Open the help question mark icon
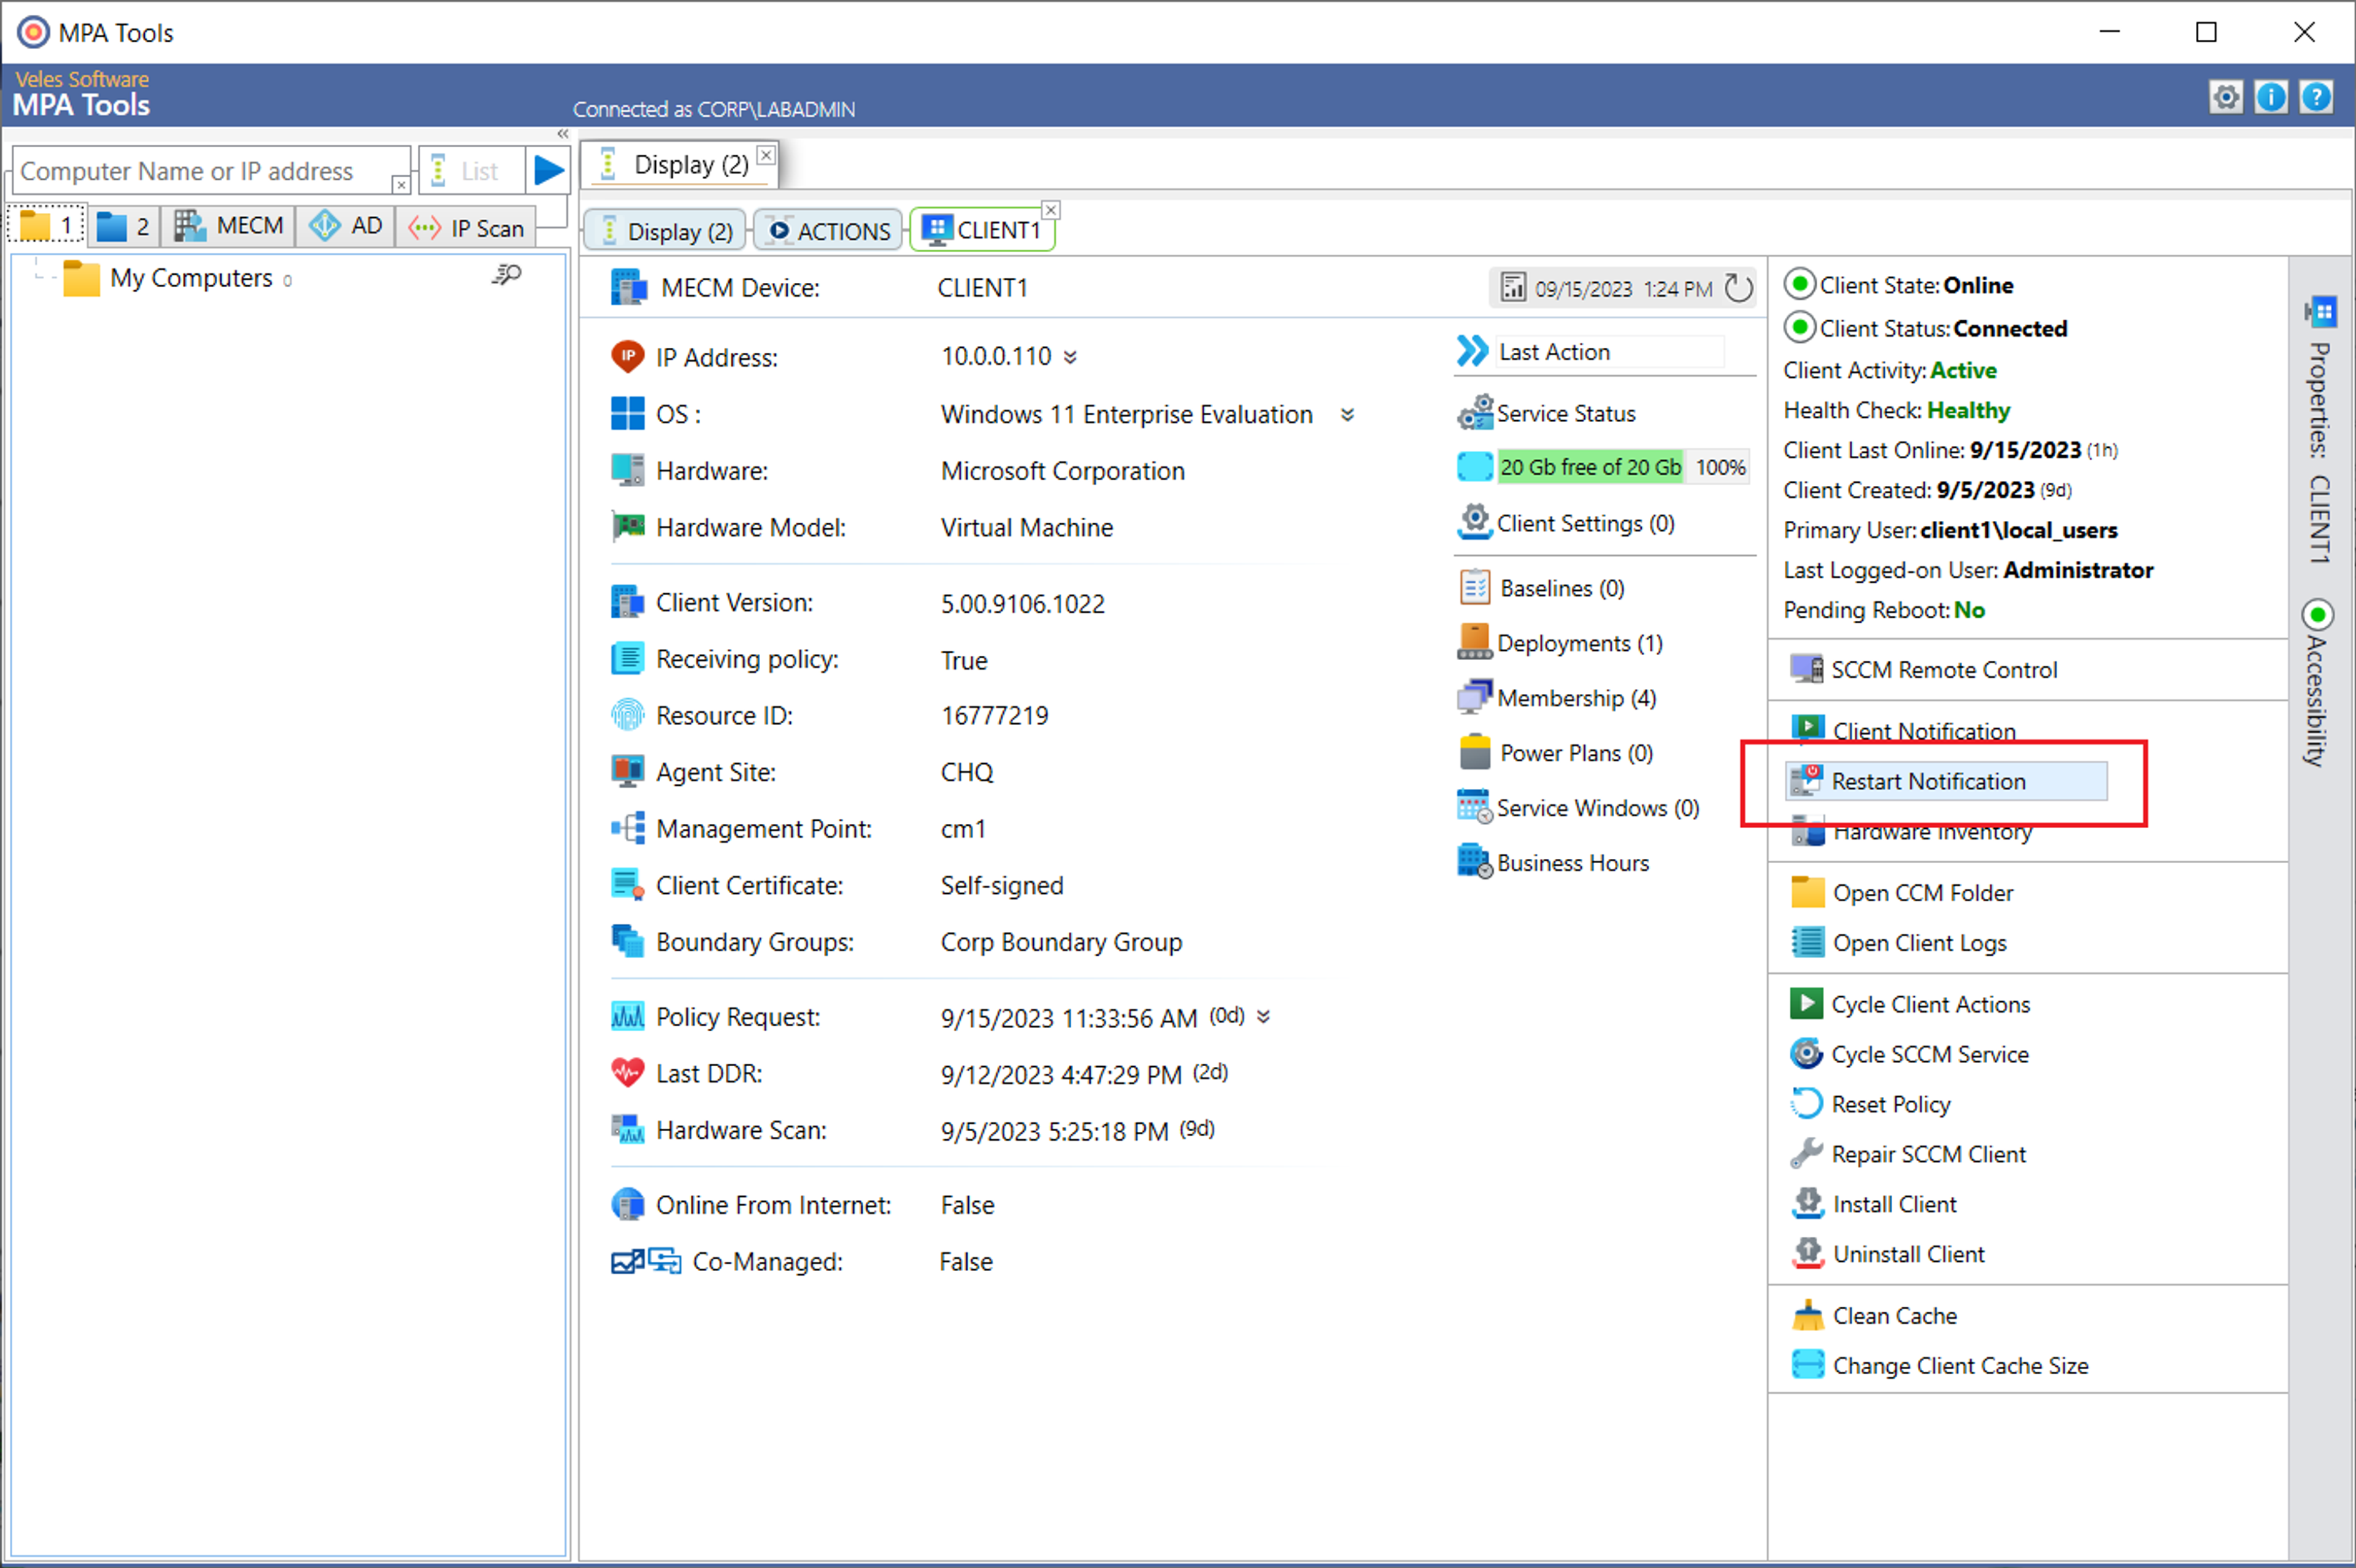 (2316, 97)
